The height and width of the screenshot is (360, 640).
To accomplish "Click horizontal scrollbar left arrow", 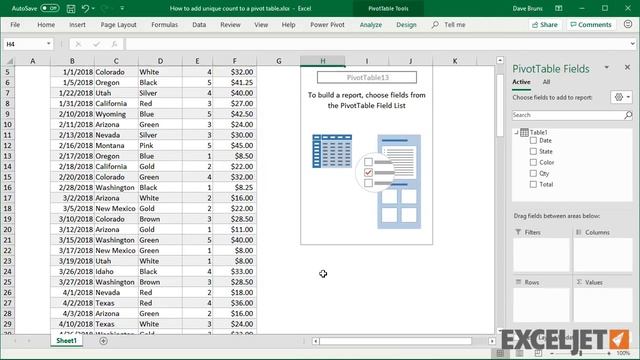I will tap(316, 341).
